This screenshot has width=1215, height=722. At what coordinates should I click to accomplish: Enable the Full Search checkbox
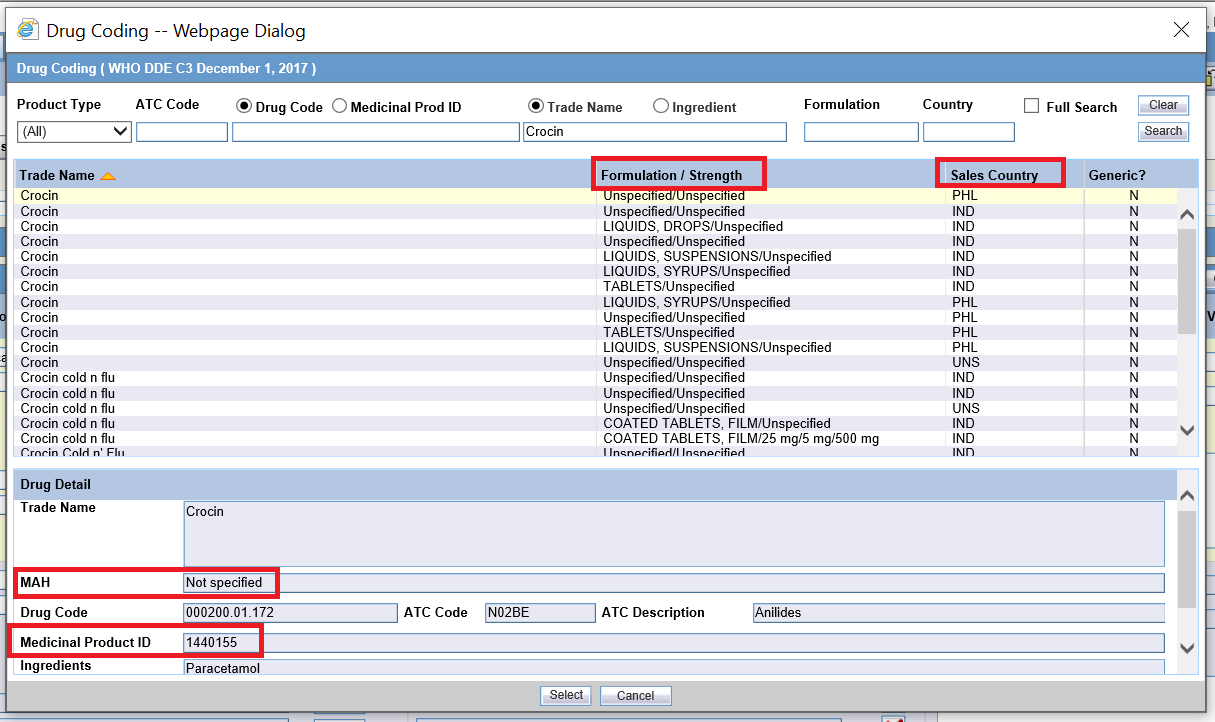pos(1032,106)
